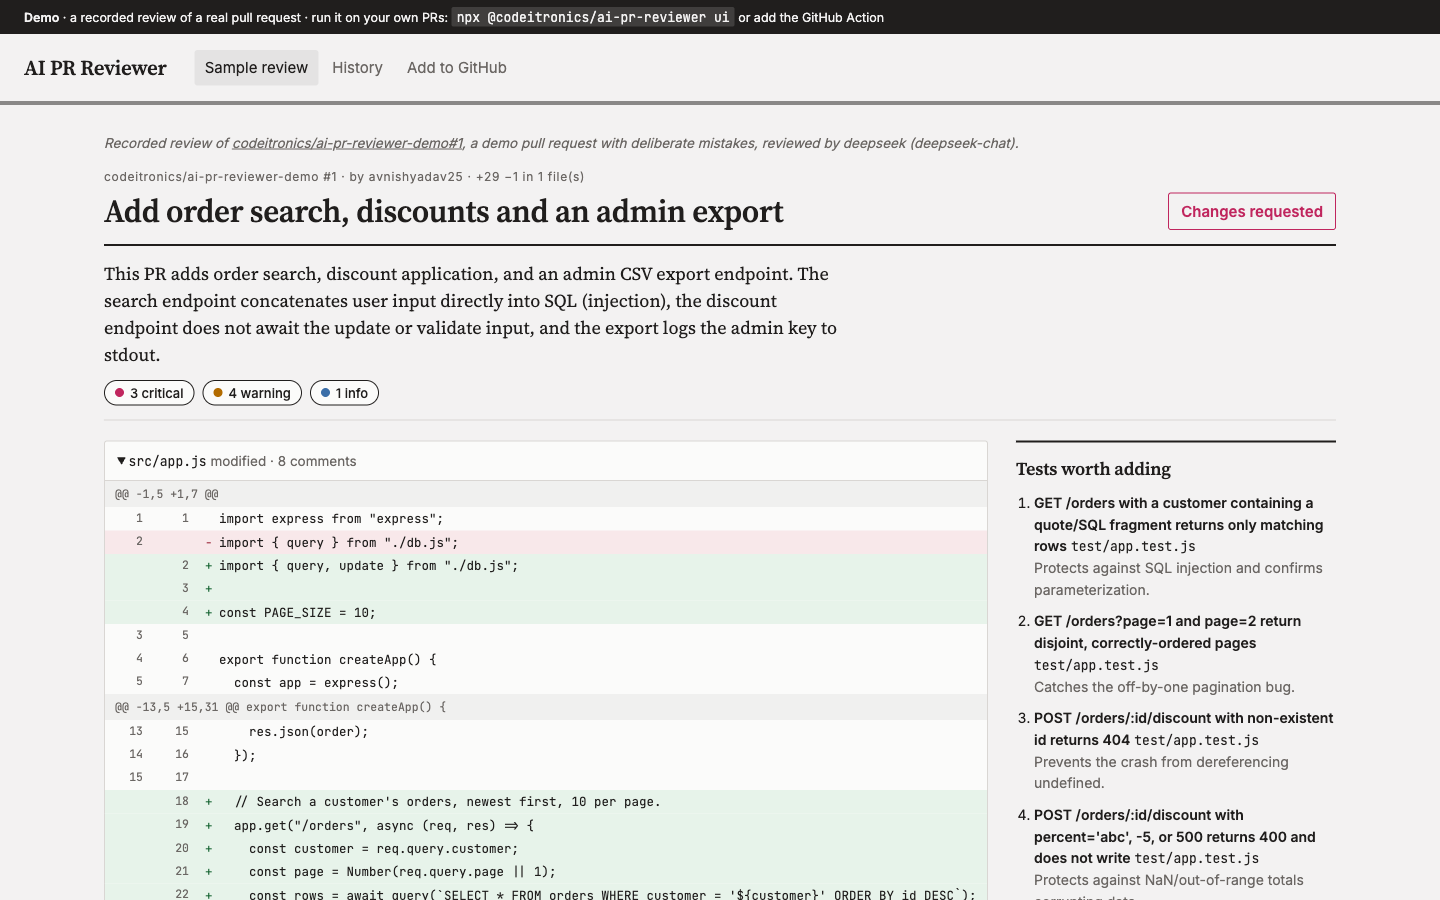Click the added import query, update line
This screenshot has width=1440, height=900.
[546, 565]
